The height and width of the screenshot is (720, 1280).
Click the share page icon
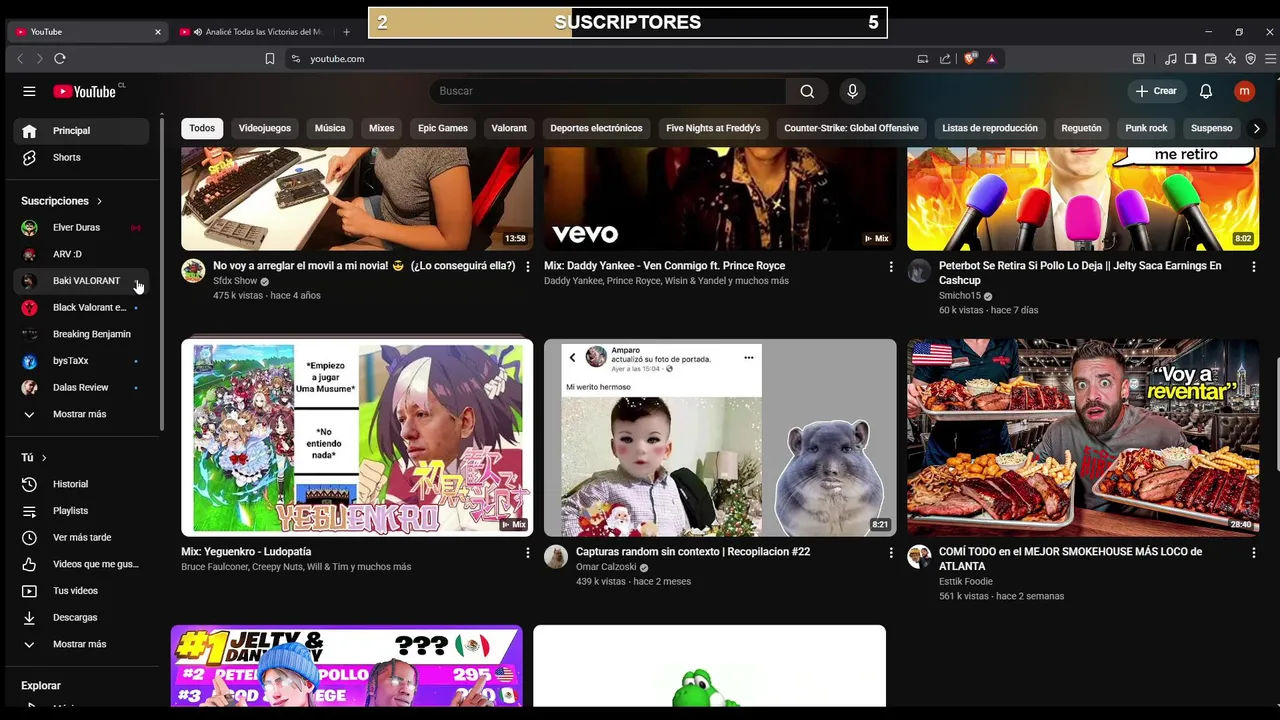point(945,59)
